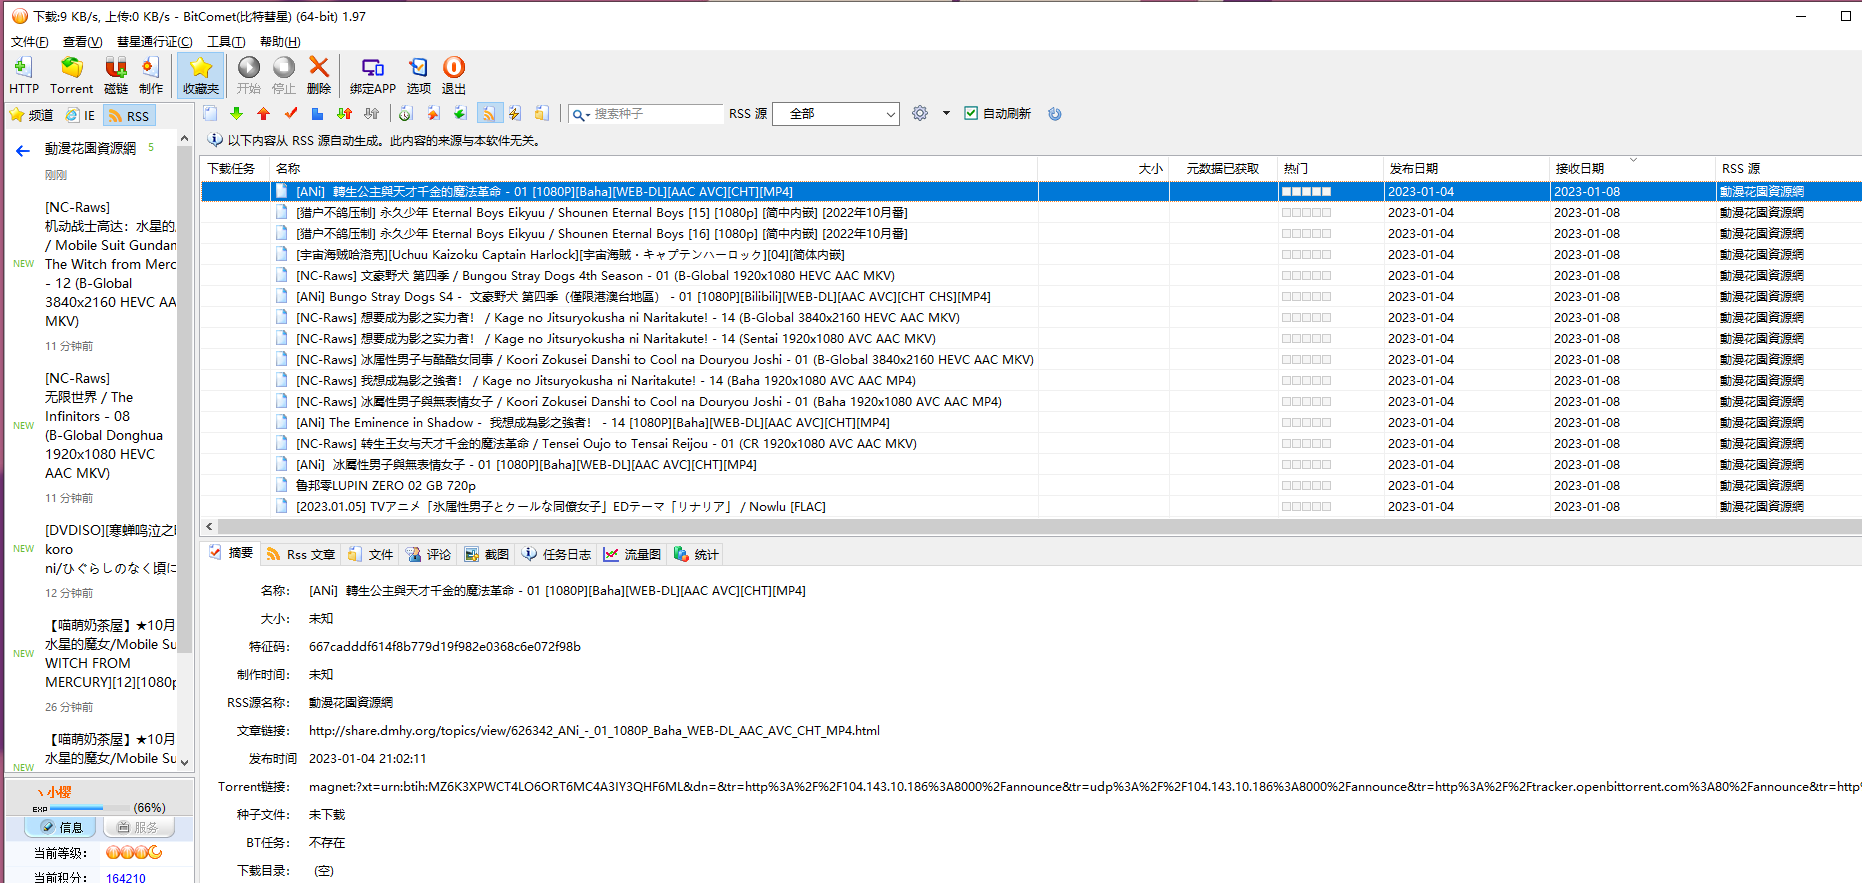Select the 鲁邦零LUPIN ZERO 02 GB 720p row
Image resolution: width=1862 pixels, height=883 pixels.
[1030, 485]
